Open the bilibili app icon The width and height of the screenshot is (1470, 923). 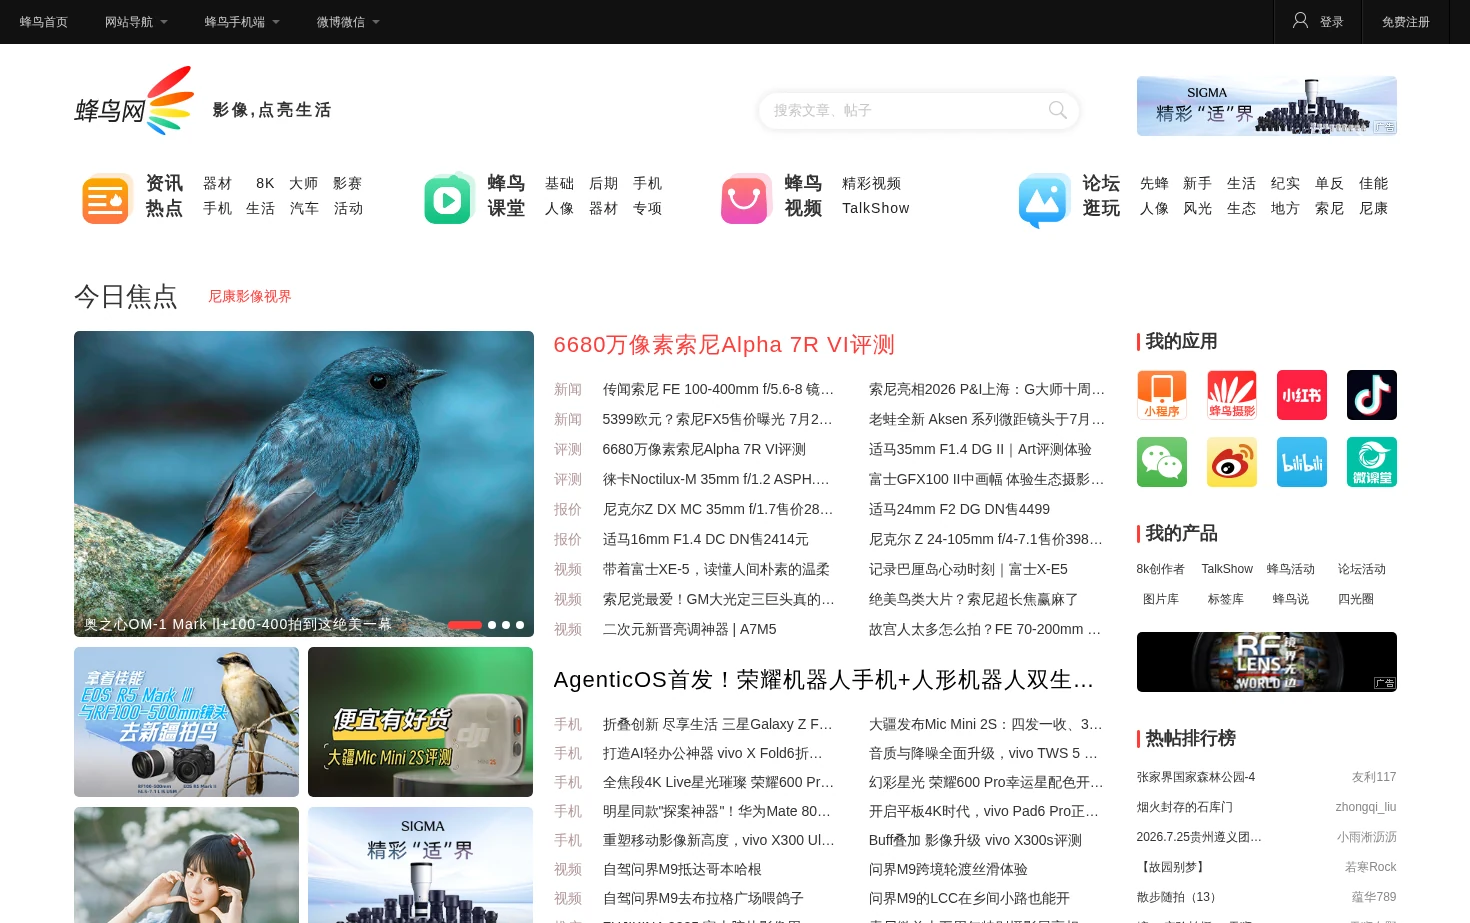tap(1302, 462)
